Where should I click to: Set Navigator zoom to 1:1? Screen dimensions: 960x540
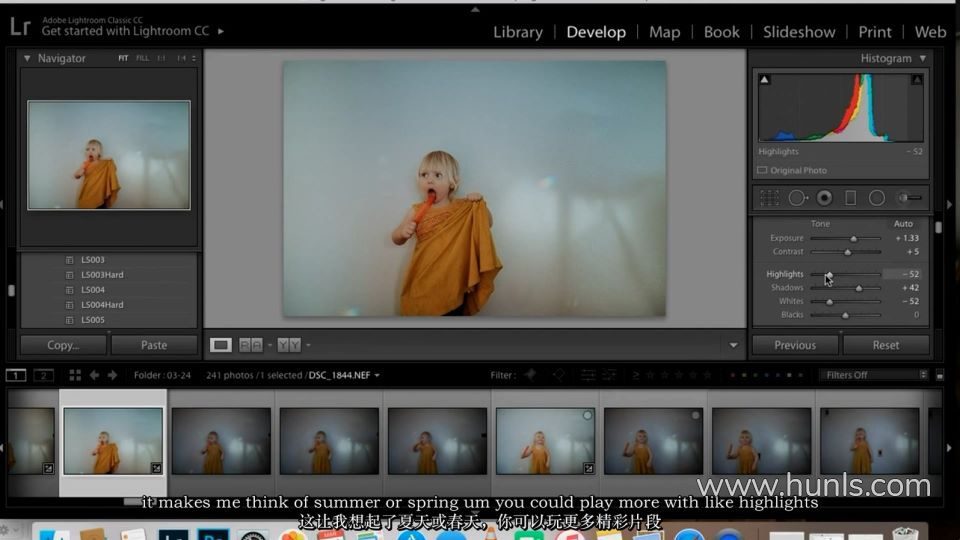coord(162,58)
